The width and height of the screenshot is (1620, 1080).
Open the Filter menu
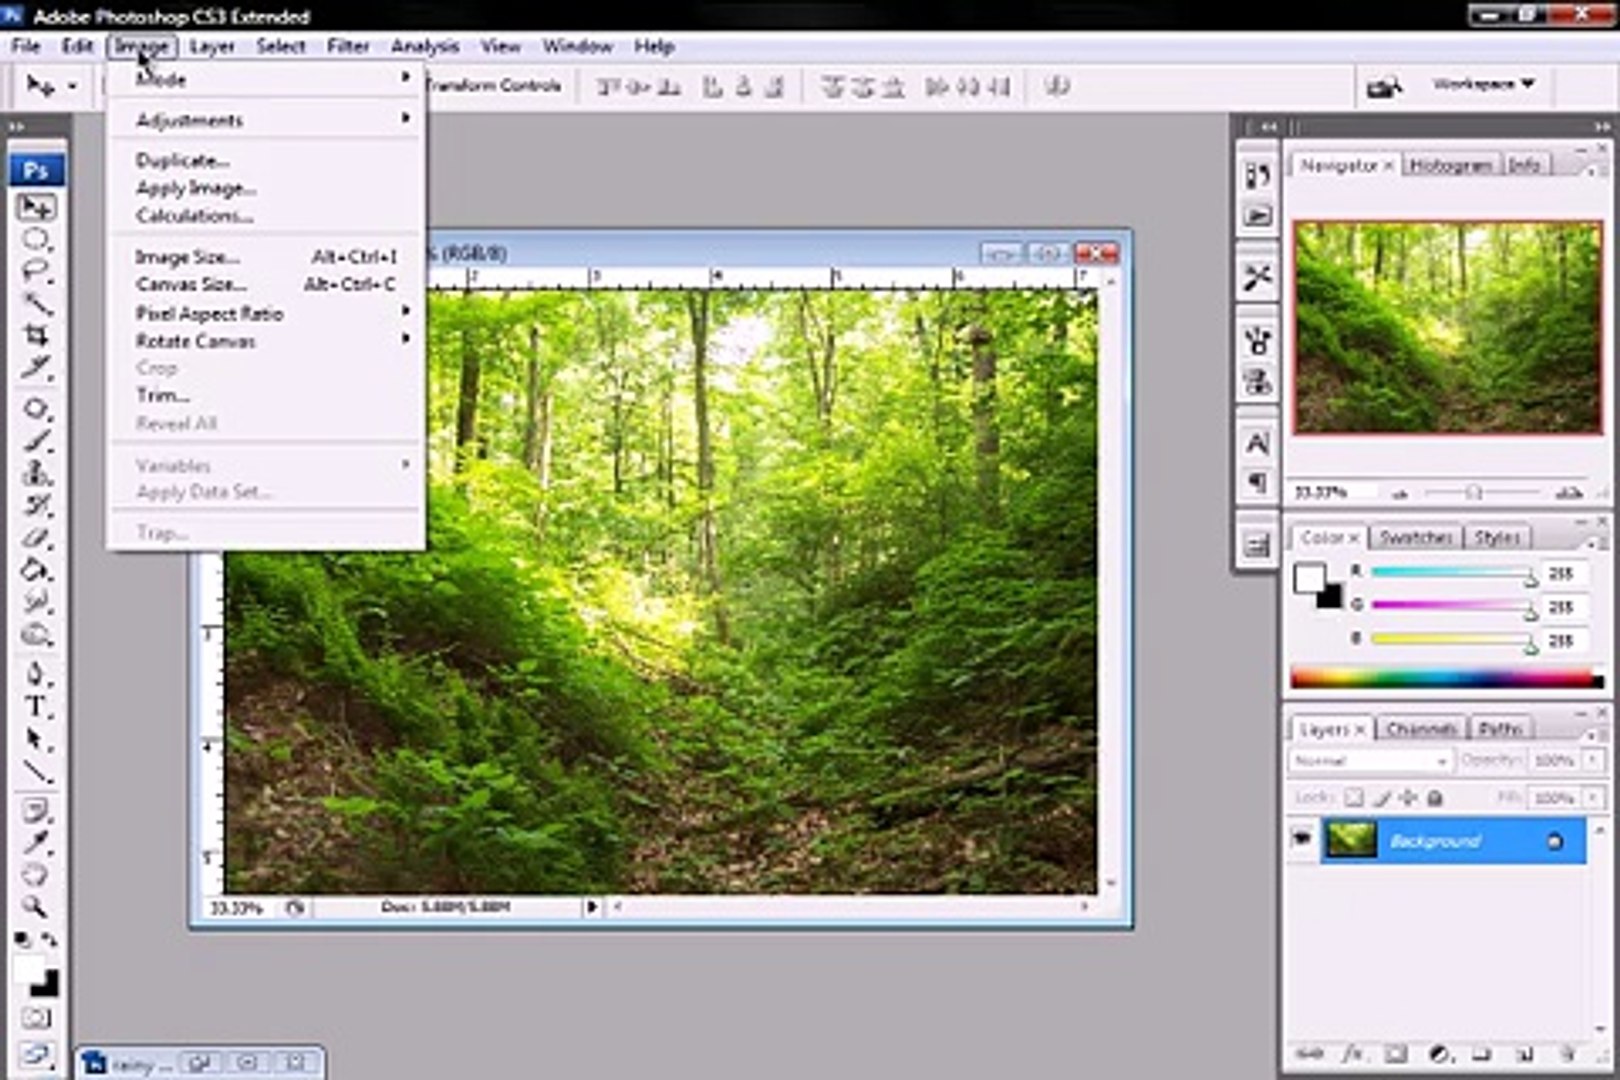click(348, 46)
